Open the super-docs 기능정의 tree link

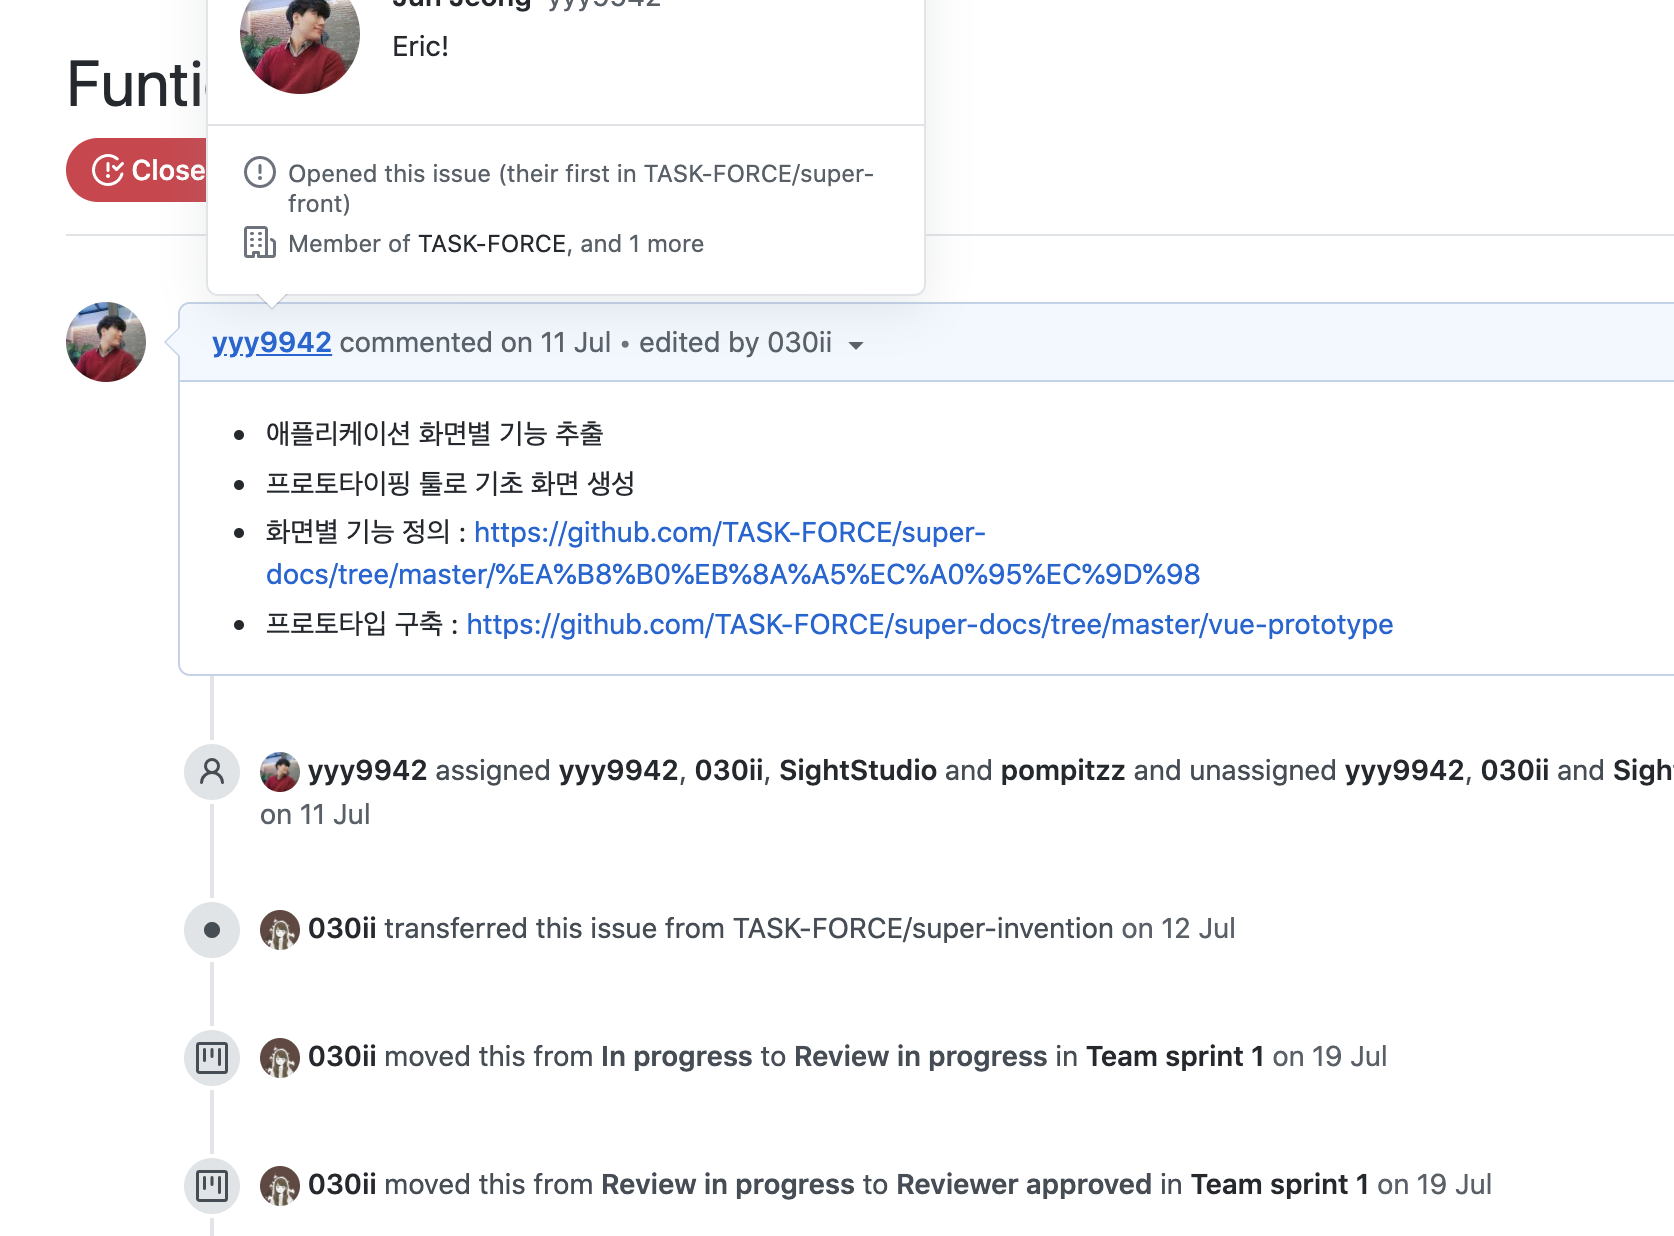pos(733,553)
